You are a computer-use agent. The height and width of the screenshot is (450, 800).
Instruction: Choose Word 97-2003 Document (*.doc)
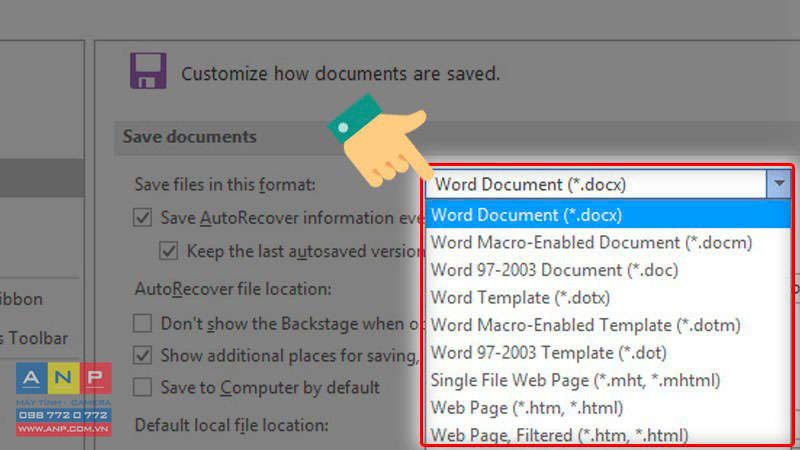[x=608, y=270]
